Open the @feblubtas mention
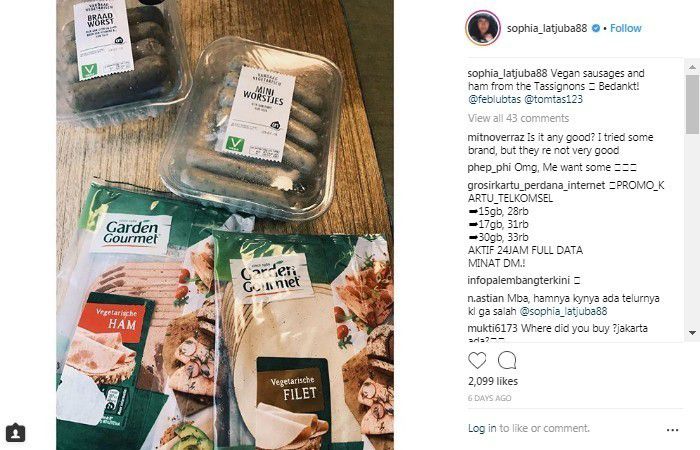Viewport: 700px width, 450px height. pyautogui.click(x=494, y=99)
